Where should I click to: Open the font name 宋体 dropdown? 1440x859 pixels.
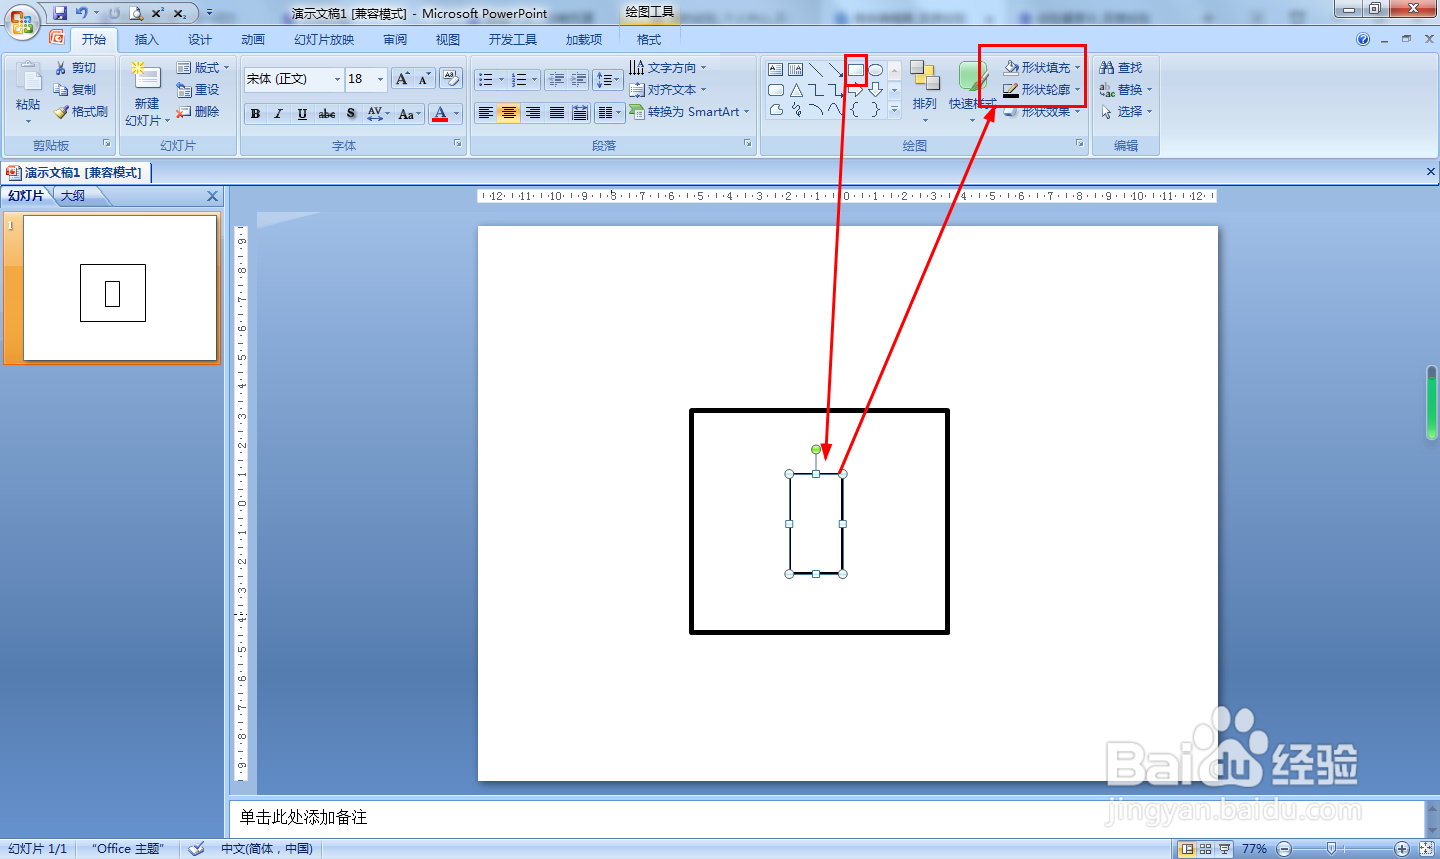point(337,79)
